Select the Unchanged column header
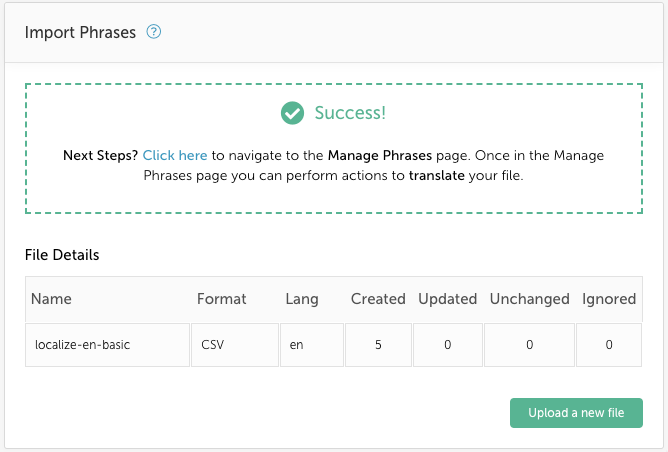 (530, 299)
